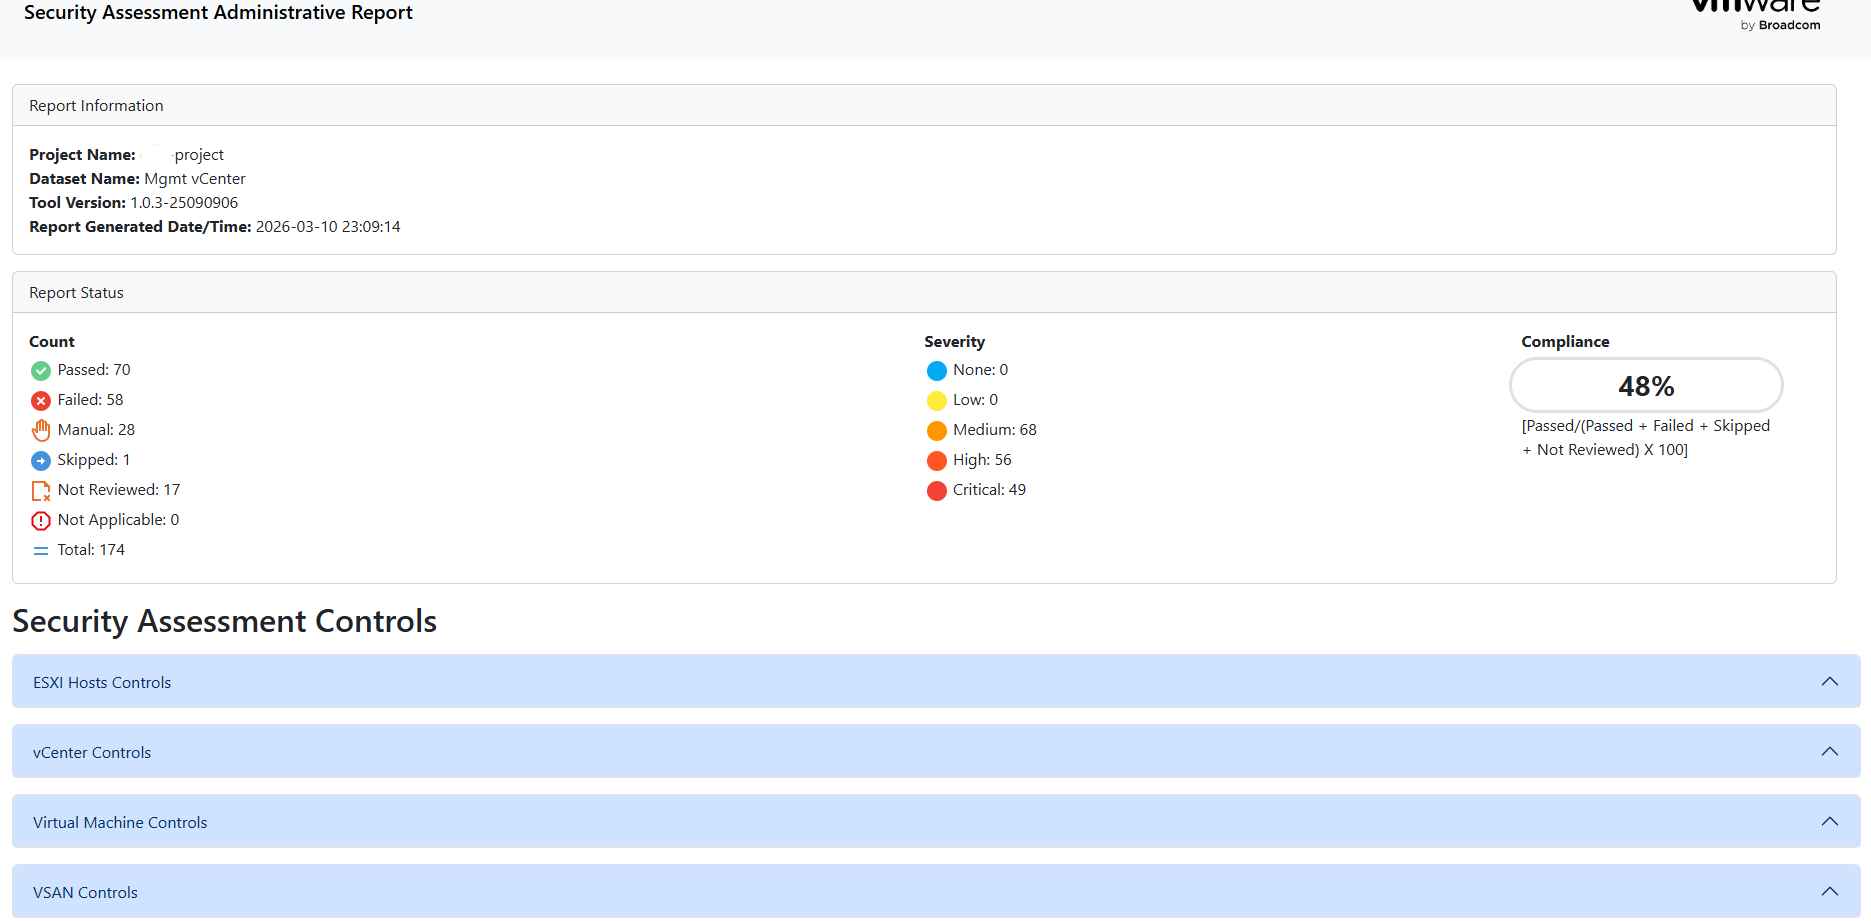The image size is (1871, 921).
Task: Click the 48% compliance indicator
Action: (1646, 386)
